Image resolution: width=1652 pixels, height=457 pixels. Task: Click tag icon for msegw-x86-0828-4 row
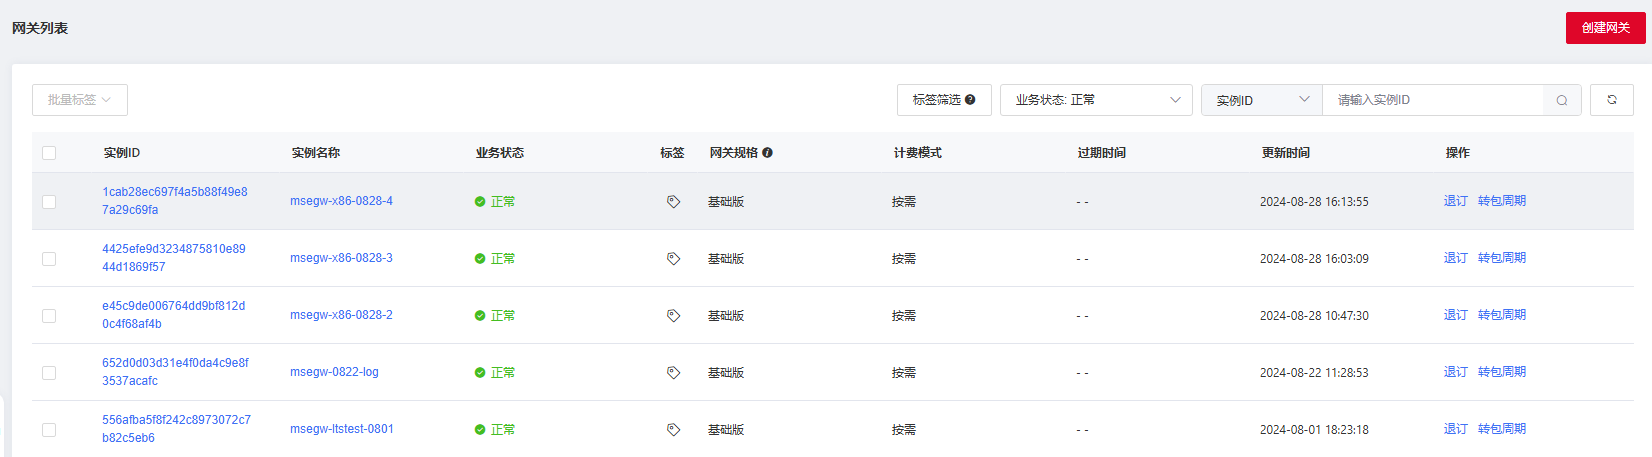coord(673,201)
